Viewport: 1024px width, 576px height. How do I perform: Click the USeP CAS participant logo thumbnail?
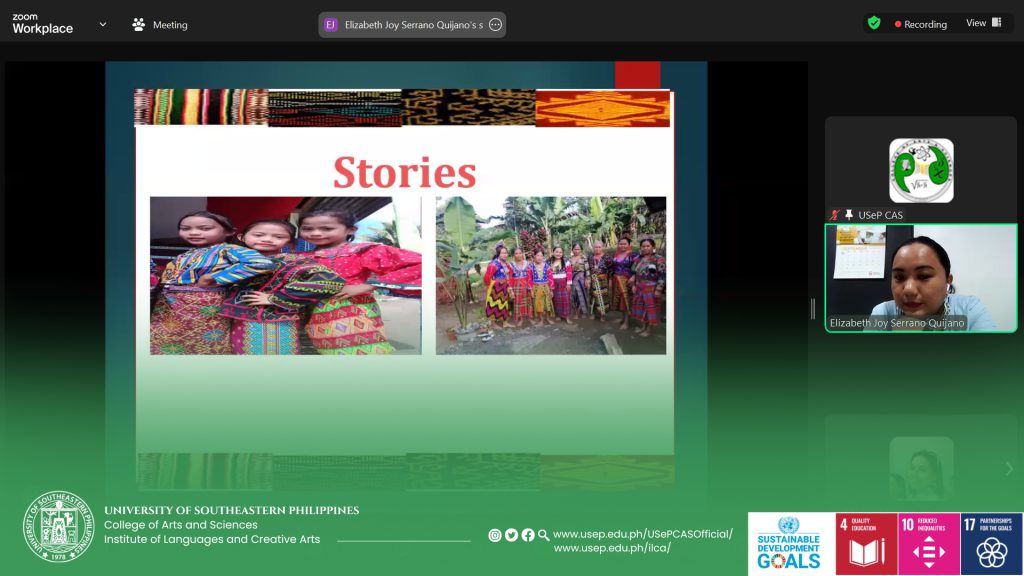click(x=921, y=170)
